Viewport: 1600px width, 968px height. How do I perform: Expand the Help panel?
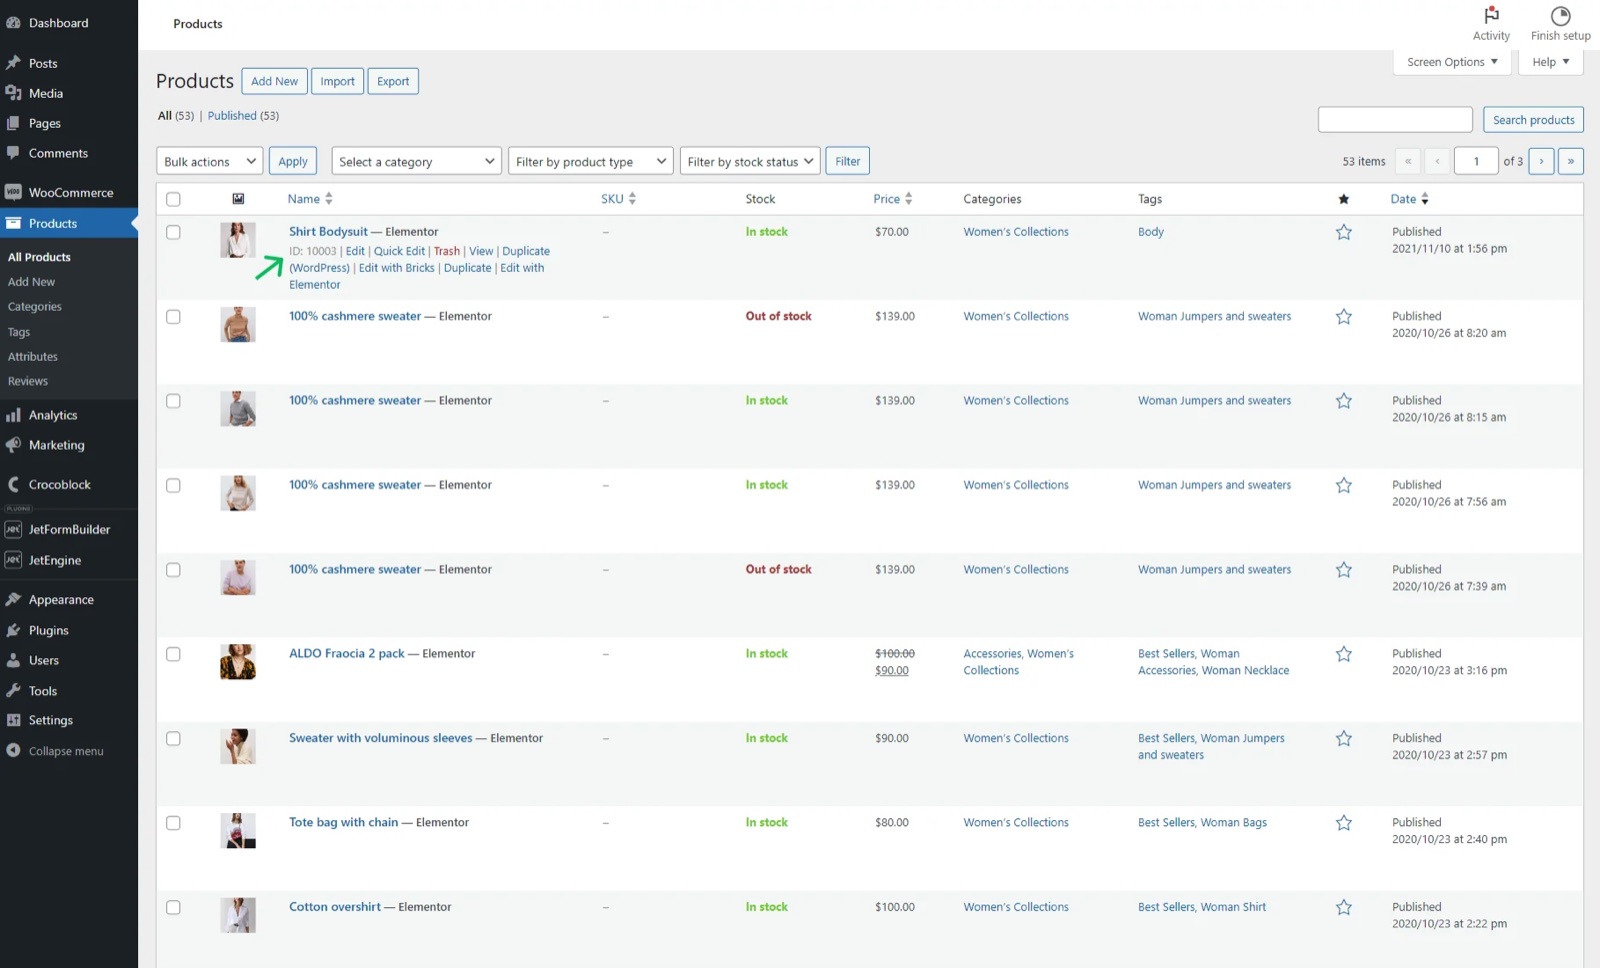[x=1551, y=62]
